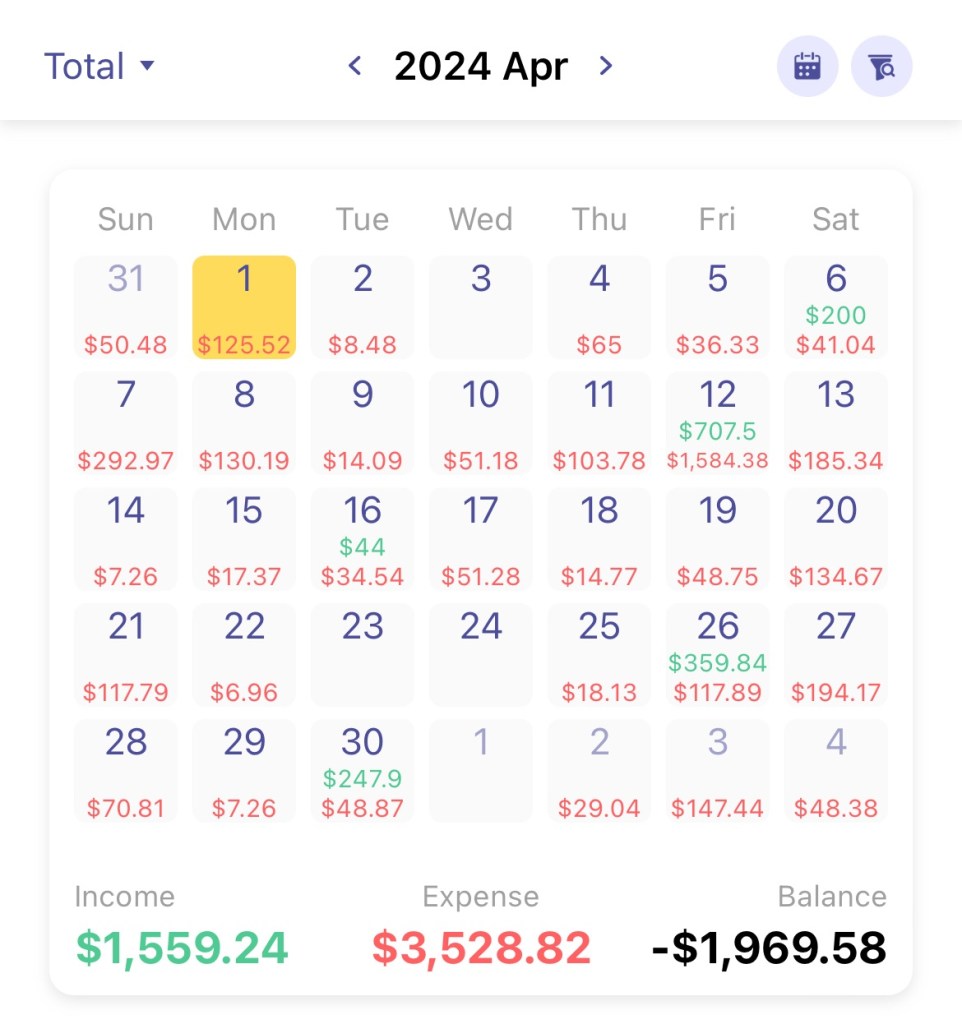
Task: Expand the Total account dropdown
Action: [x=100, y=67]
